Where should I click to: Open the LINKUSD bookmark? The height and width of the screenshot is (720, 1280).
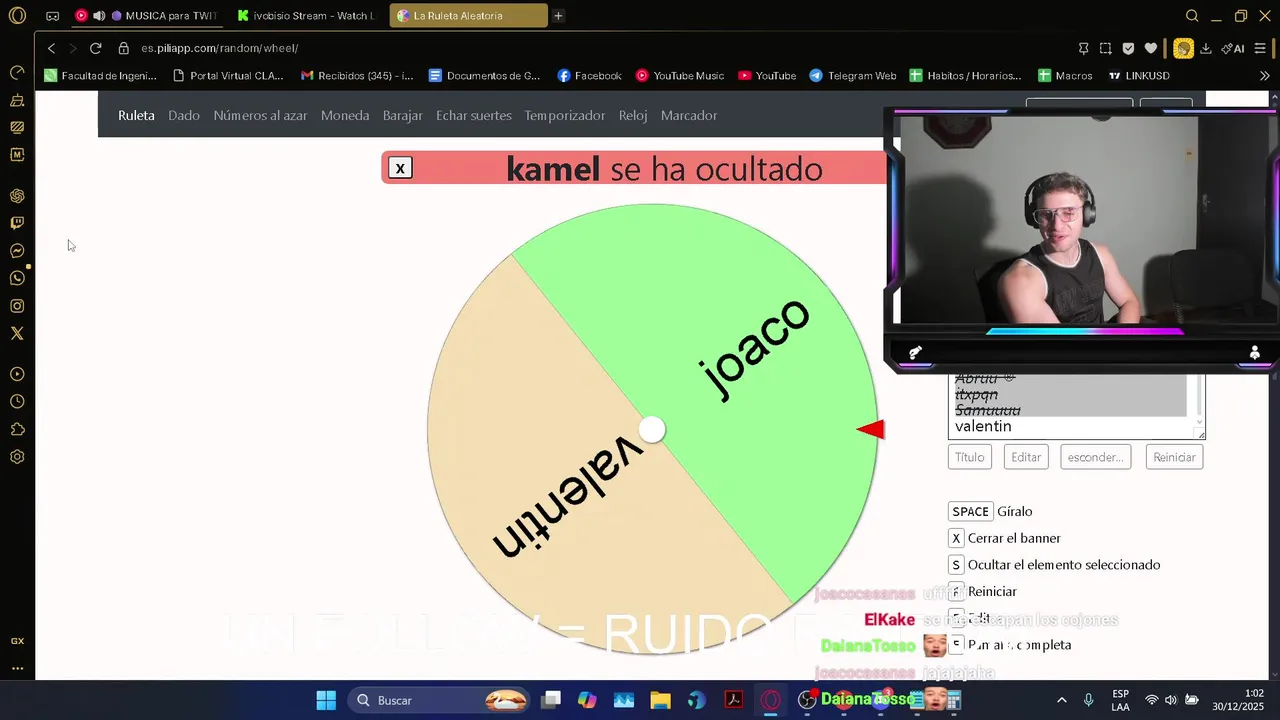click(x=1138, y=75)
